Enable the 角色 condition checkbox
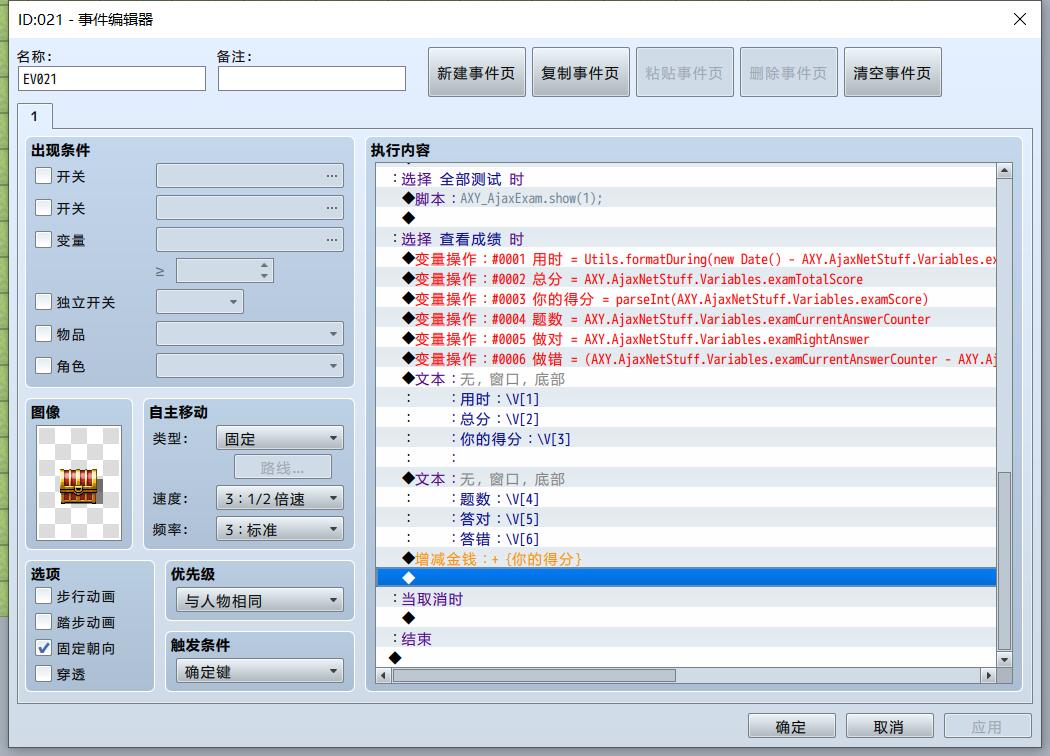The image size is (1050, 756). coord(44,366)
